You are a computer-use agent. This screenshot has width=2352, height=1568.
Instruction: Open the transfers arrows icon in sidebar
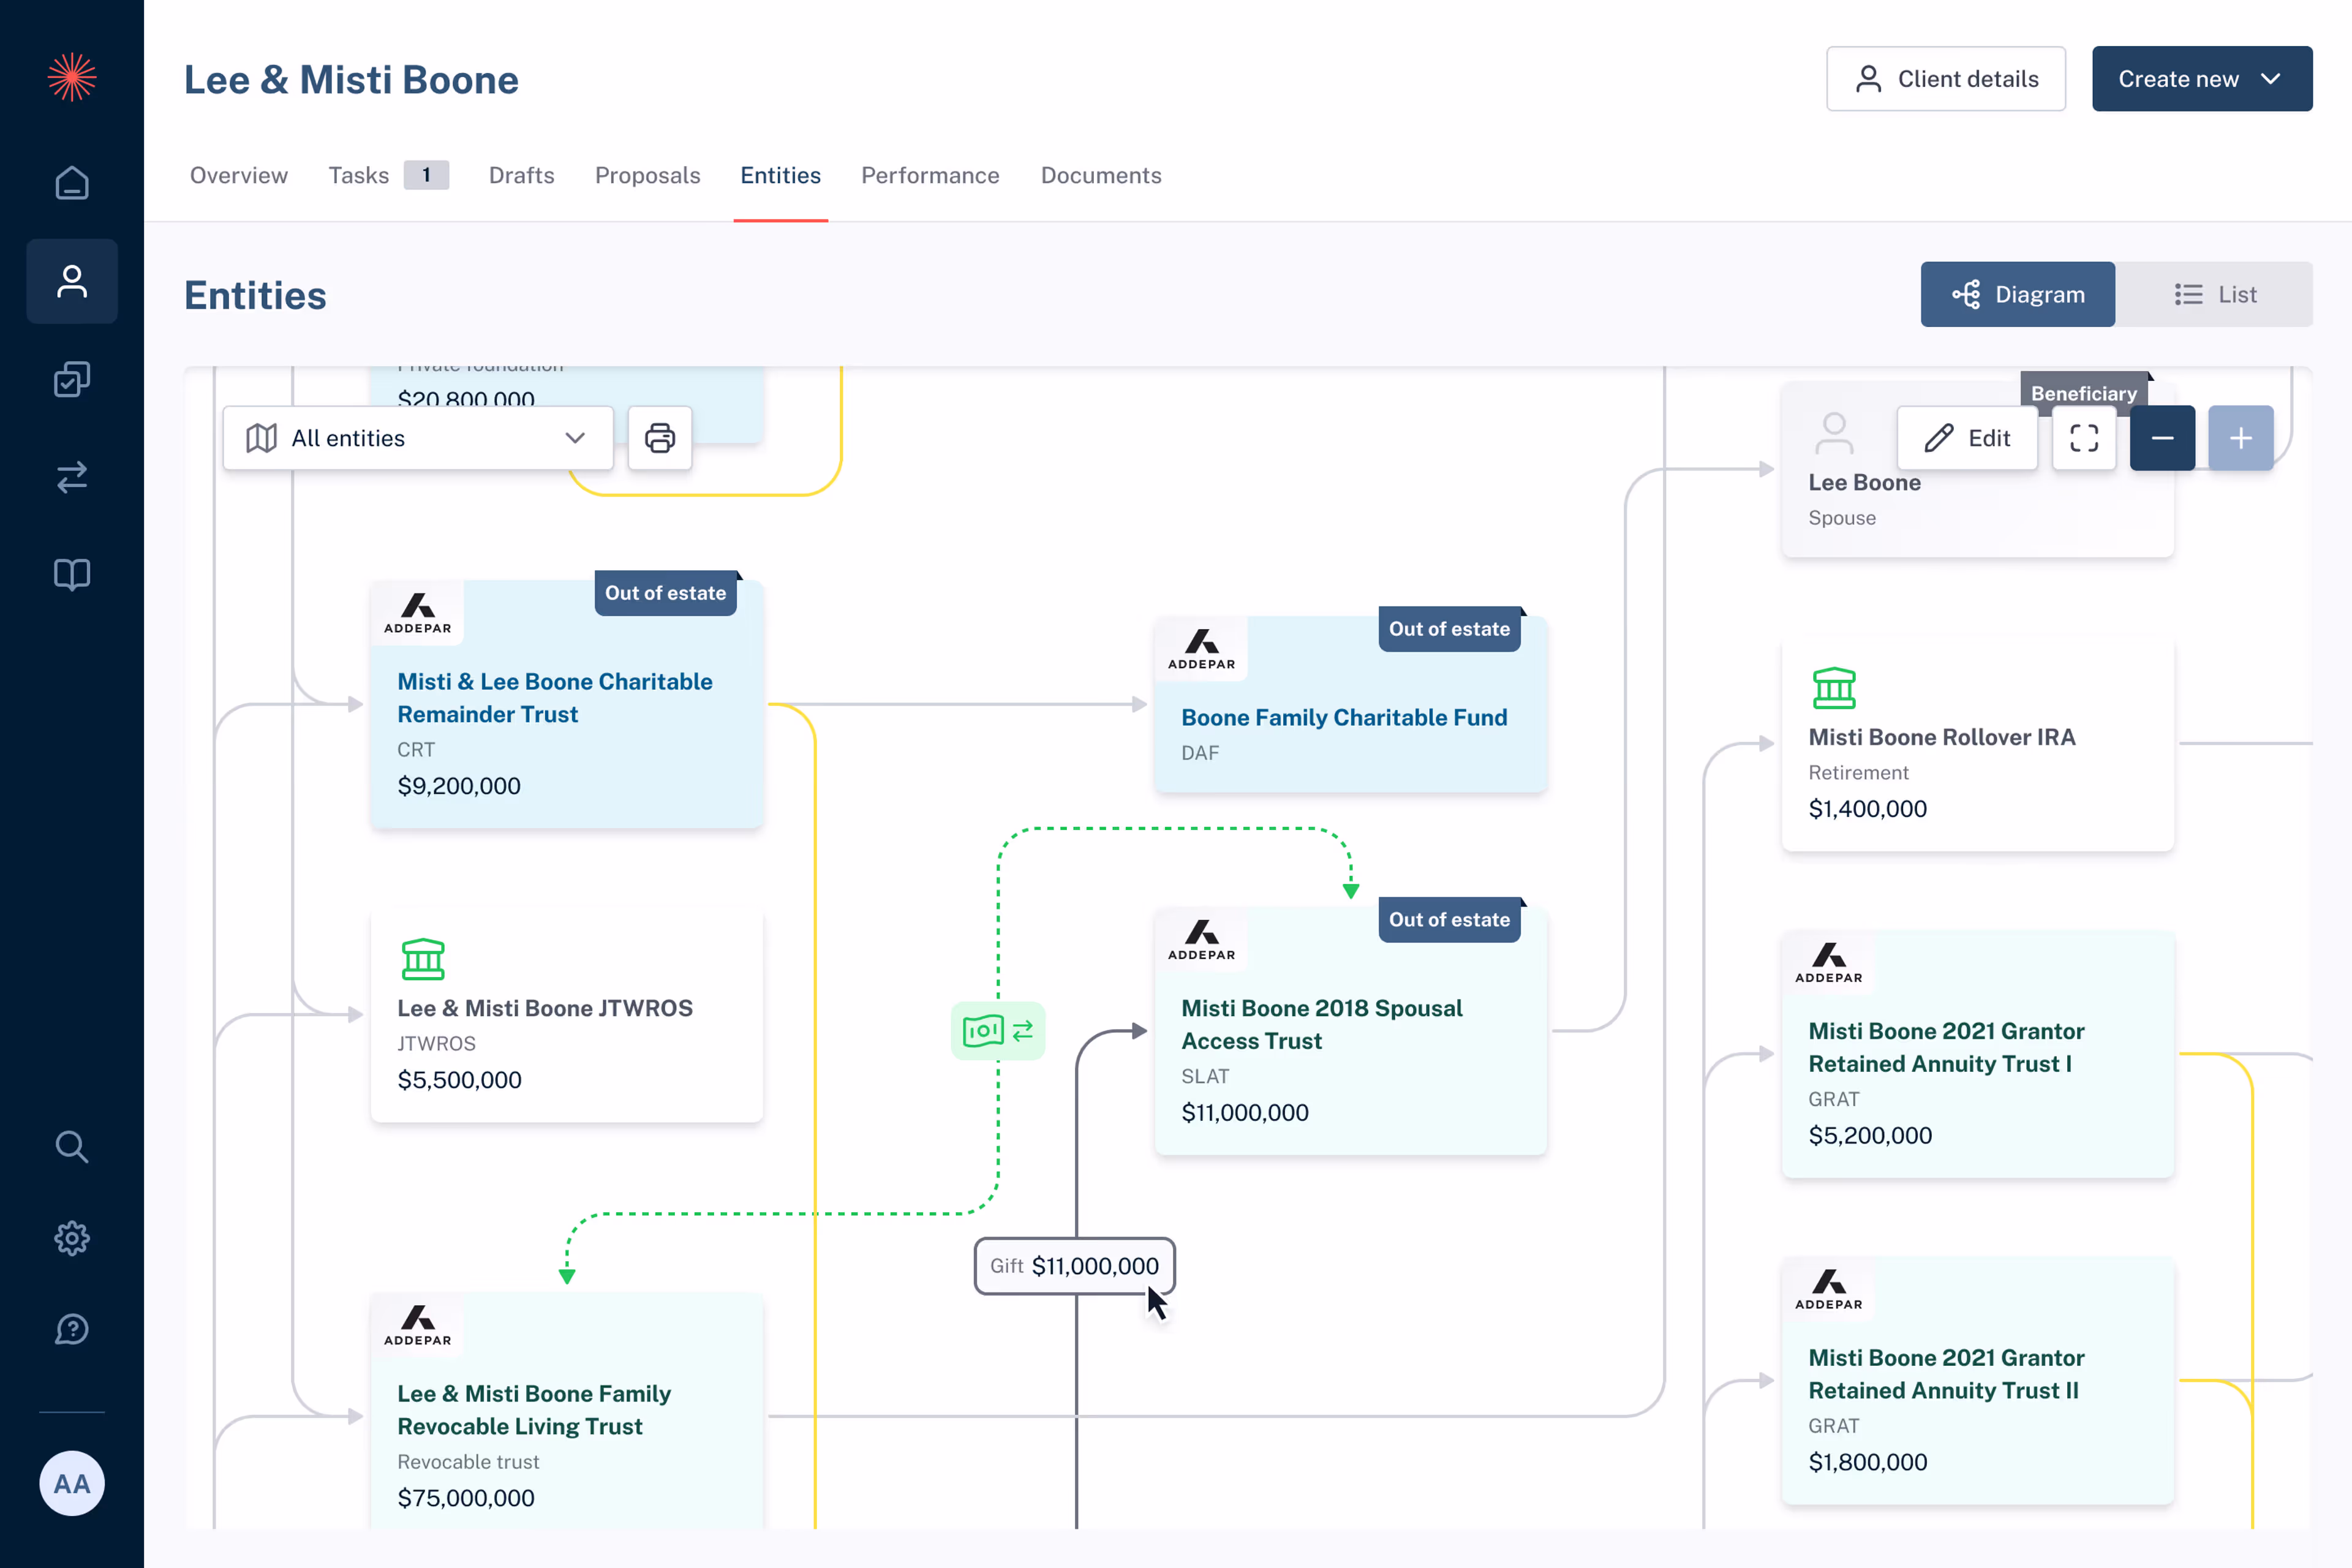click(x=72, y=476)
